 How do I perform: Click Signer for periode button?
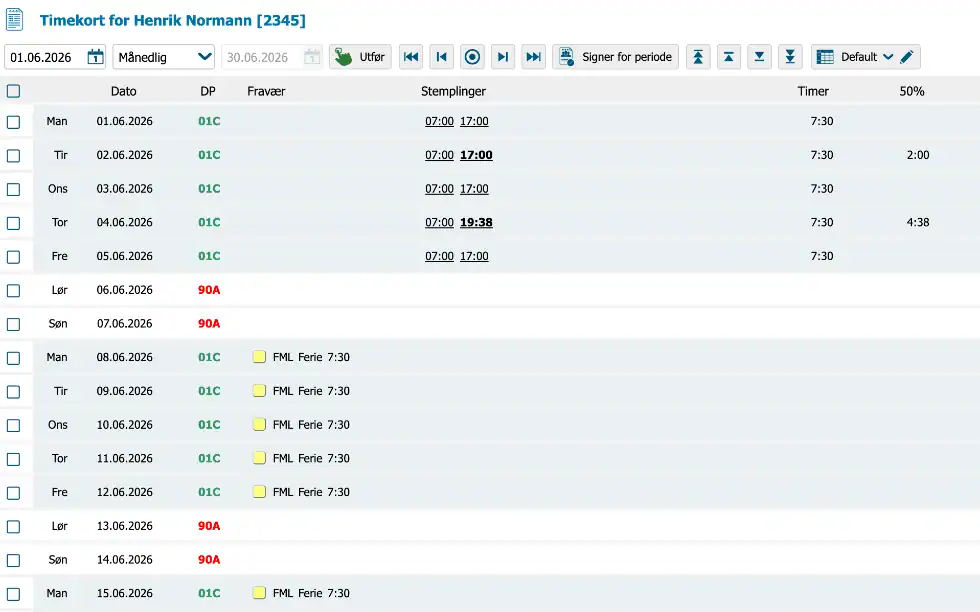click(x=616, y=57)
